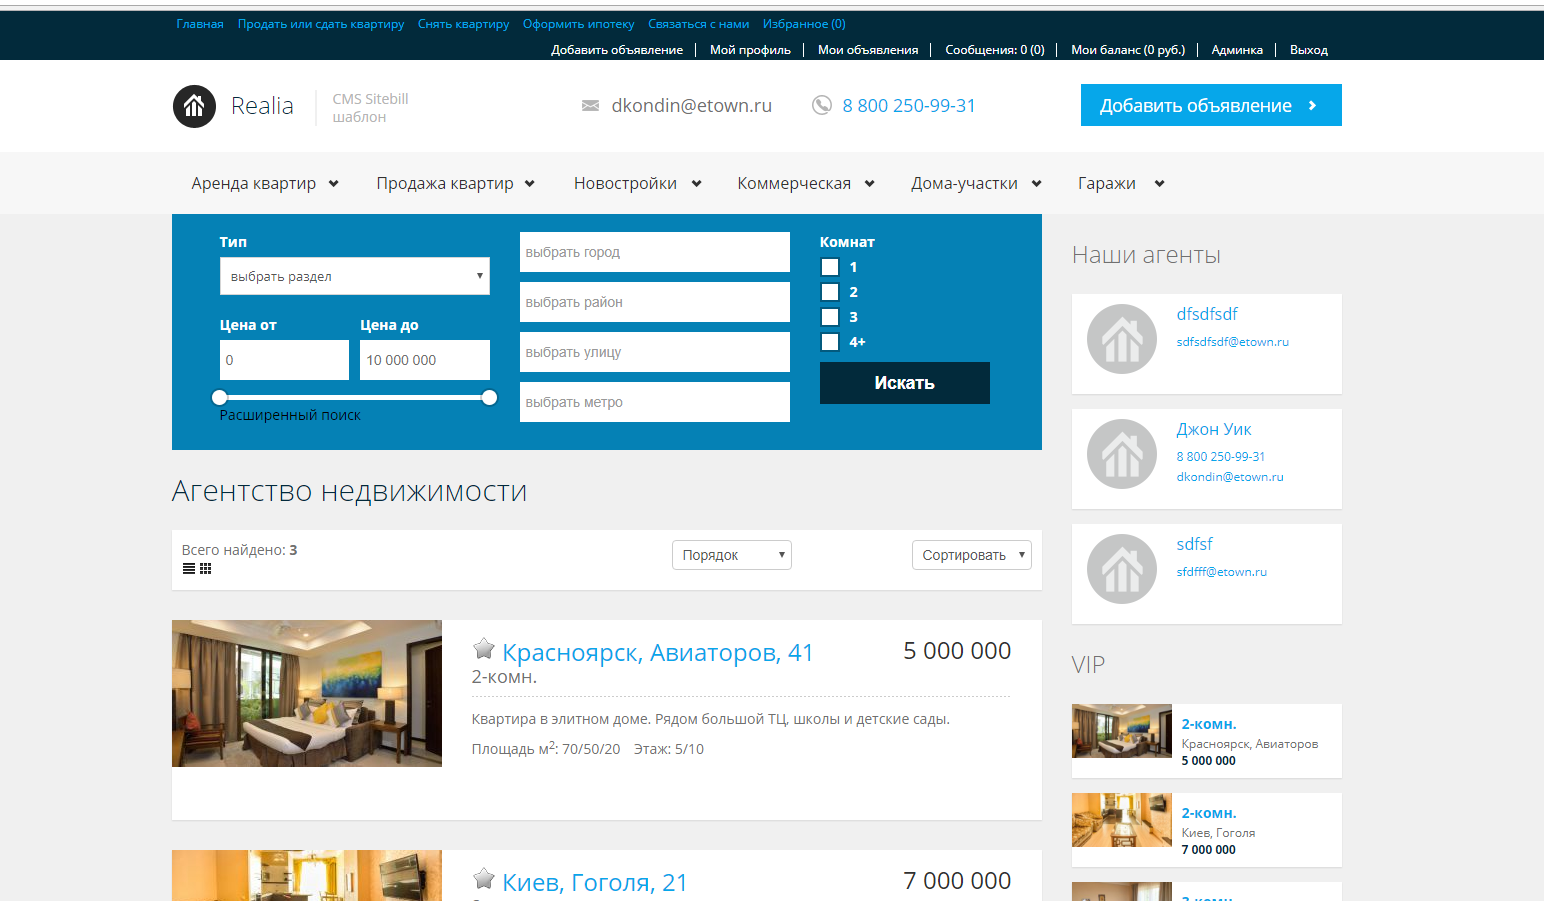This screenshot has height=901, width=1544.
Task: Check the 3 rooms checkbox
Action: 830,317
